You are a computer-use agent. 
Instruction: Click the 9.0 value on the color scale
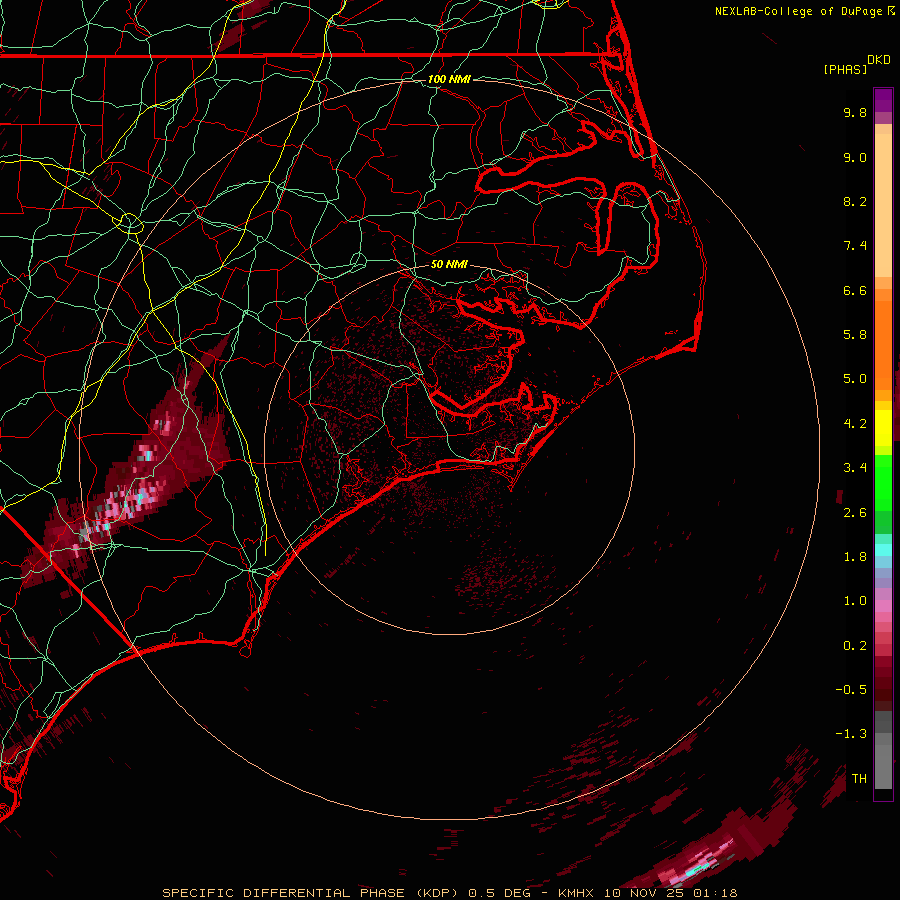click(x=855, y=157)
